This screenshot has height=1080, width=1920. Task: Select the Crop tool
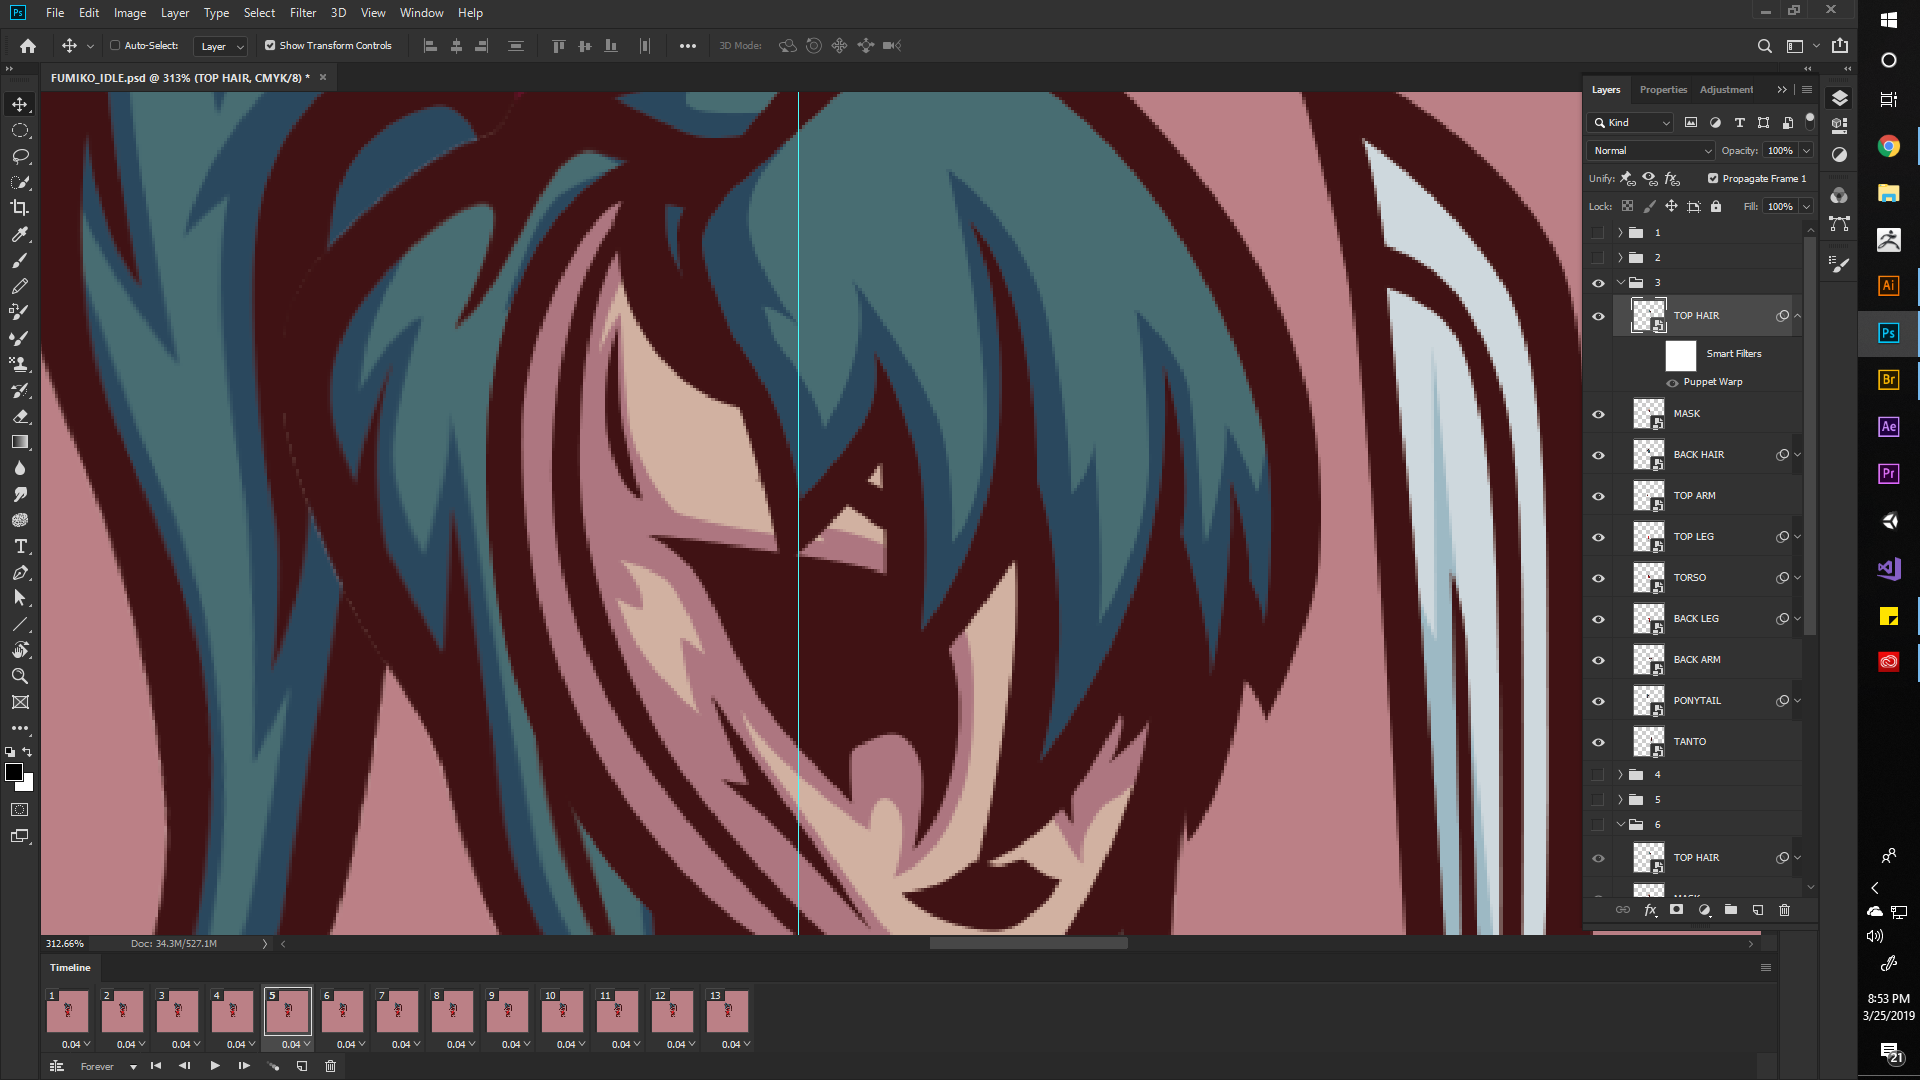tap(20, 208)
